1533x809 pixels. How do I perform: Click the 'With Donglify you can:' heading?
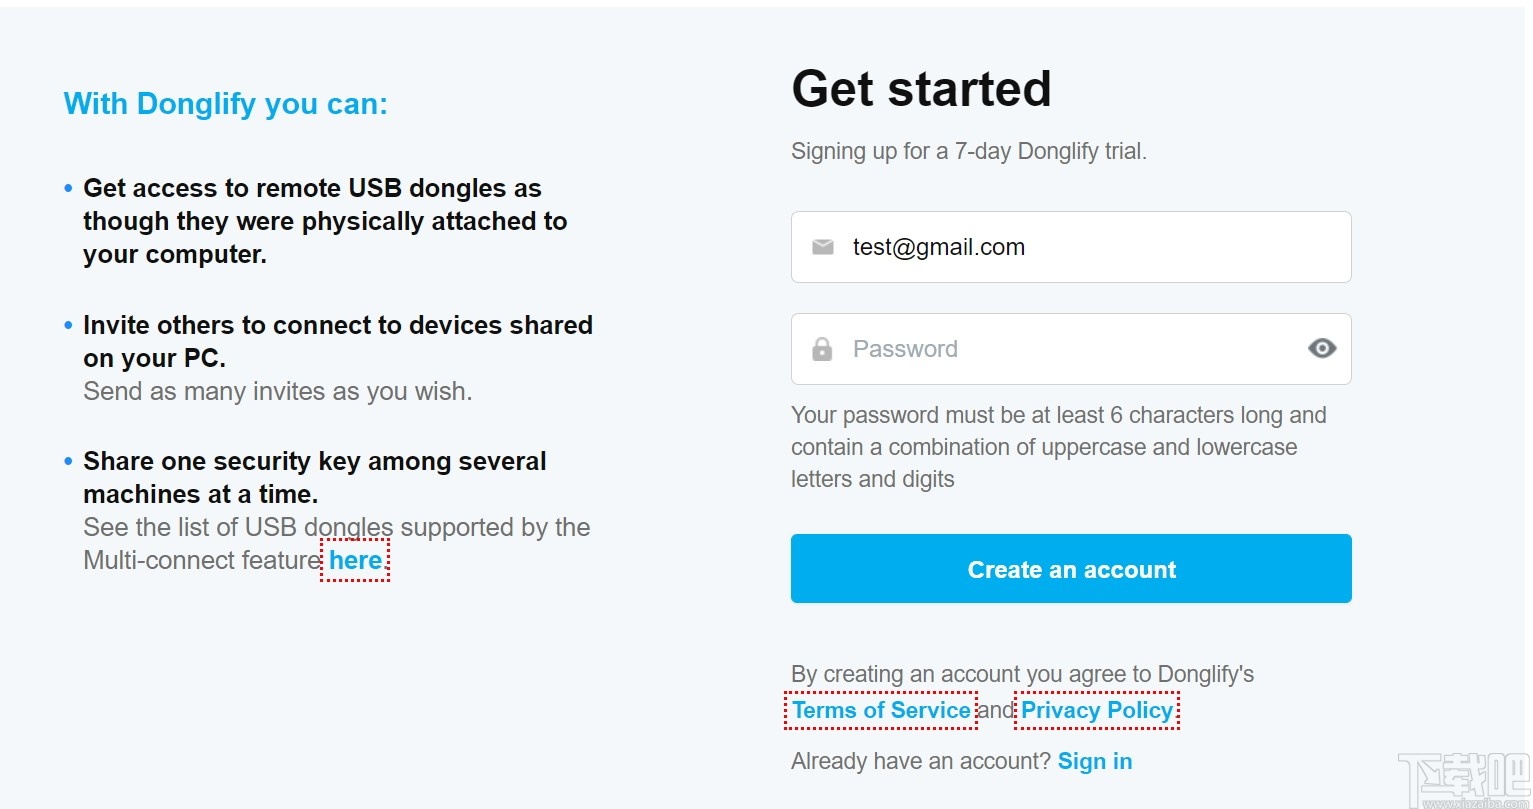point(225,104)
